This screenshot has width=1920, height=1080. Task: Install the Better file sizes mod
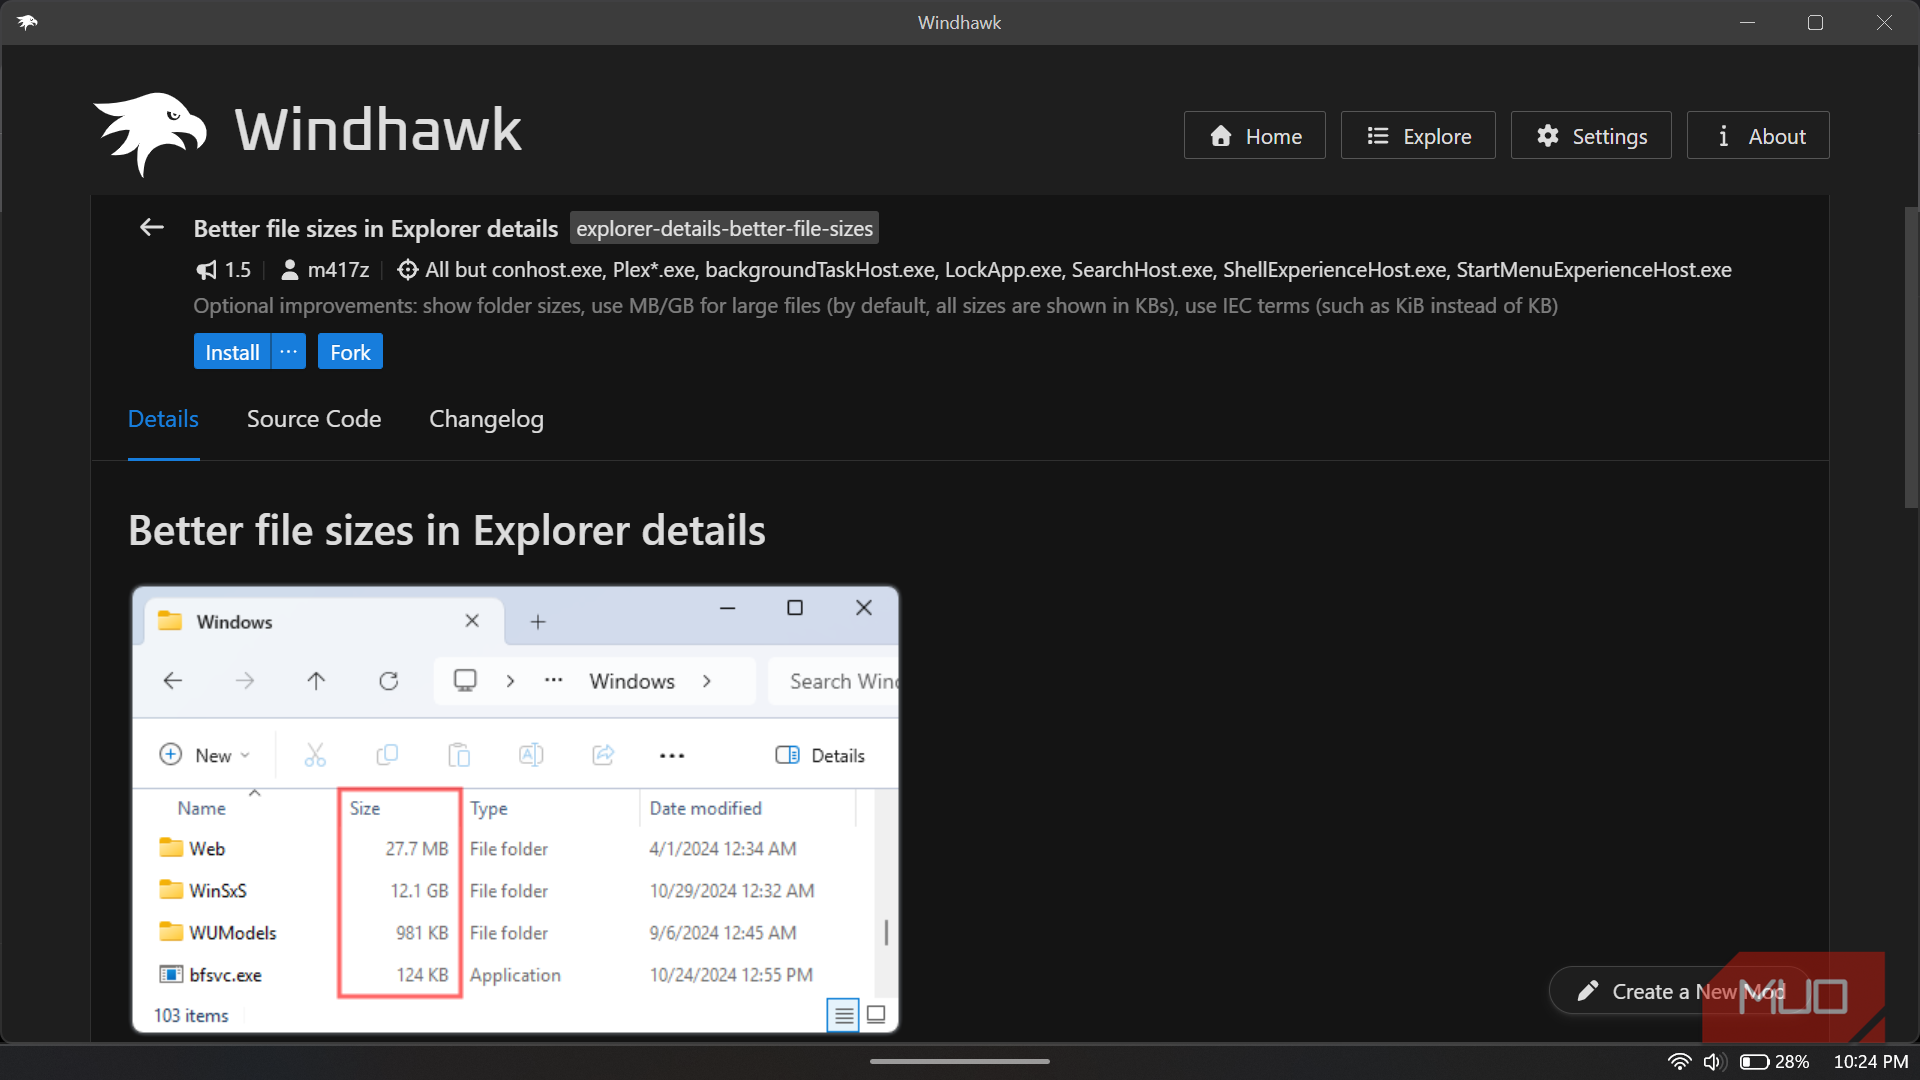(232, 352)
